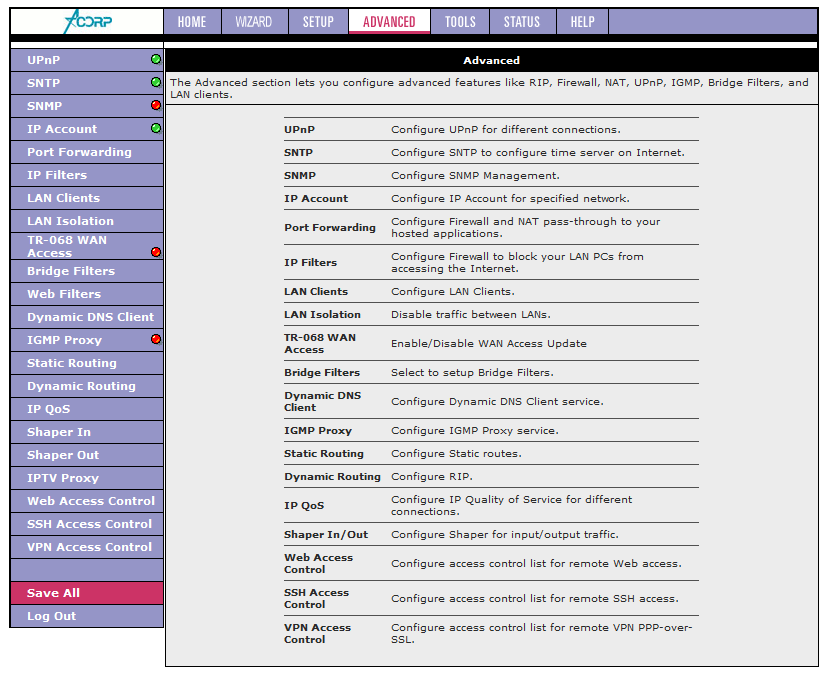
Task: Click the green SNTP status dot
Action: 156,83
